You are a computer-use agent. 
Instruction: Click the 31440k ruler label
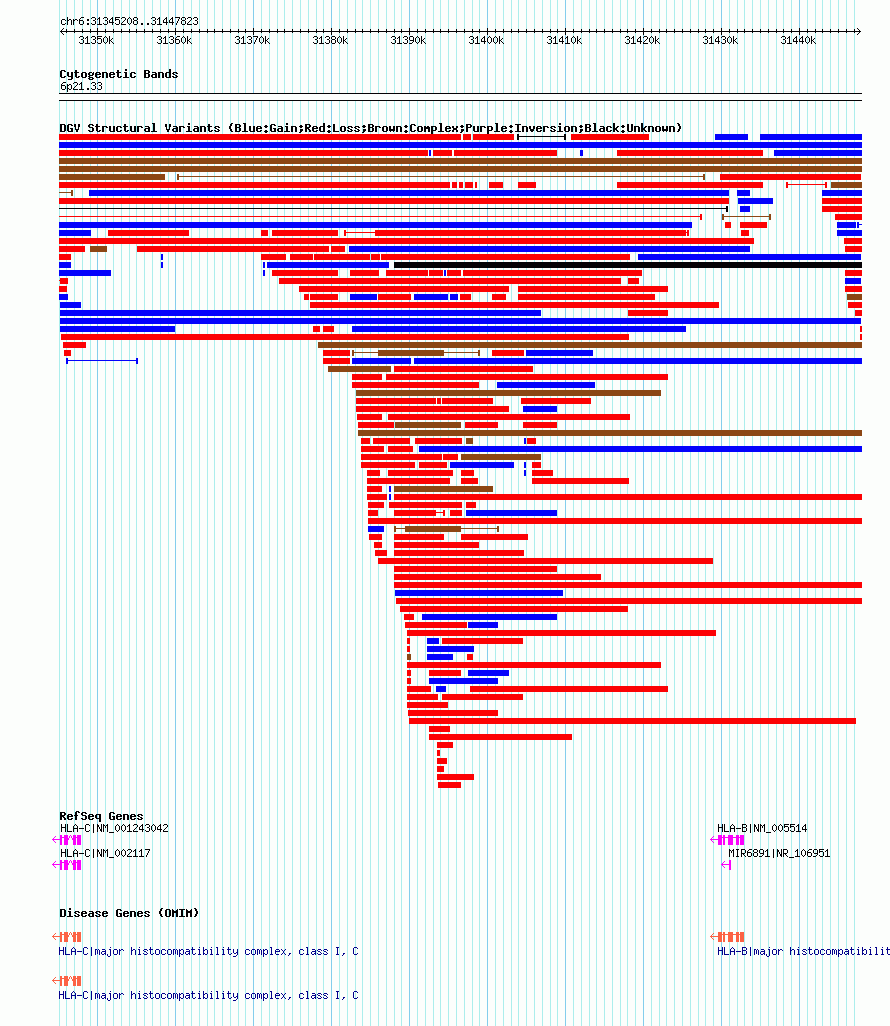pyautogui.click(x=798, y=41)
